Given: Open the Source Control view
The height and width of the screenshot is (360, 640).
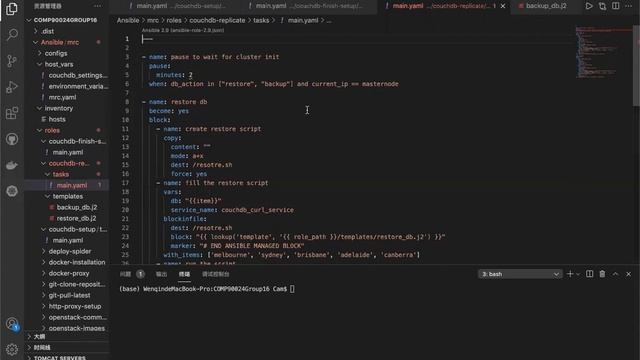Looking at the screenshot, I should (x=12, y=61).
